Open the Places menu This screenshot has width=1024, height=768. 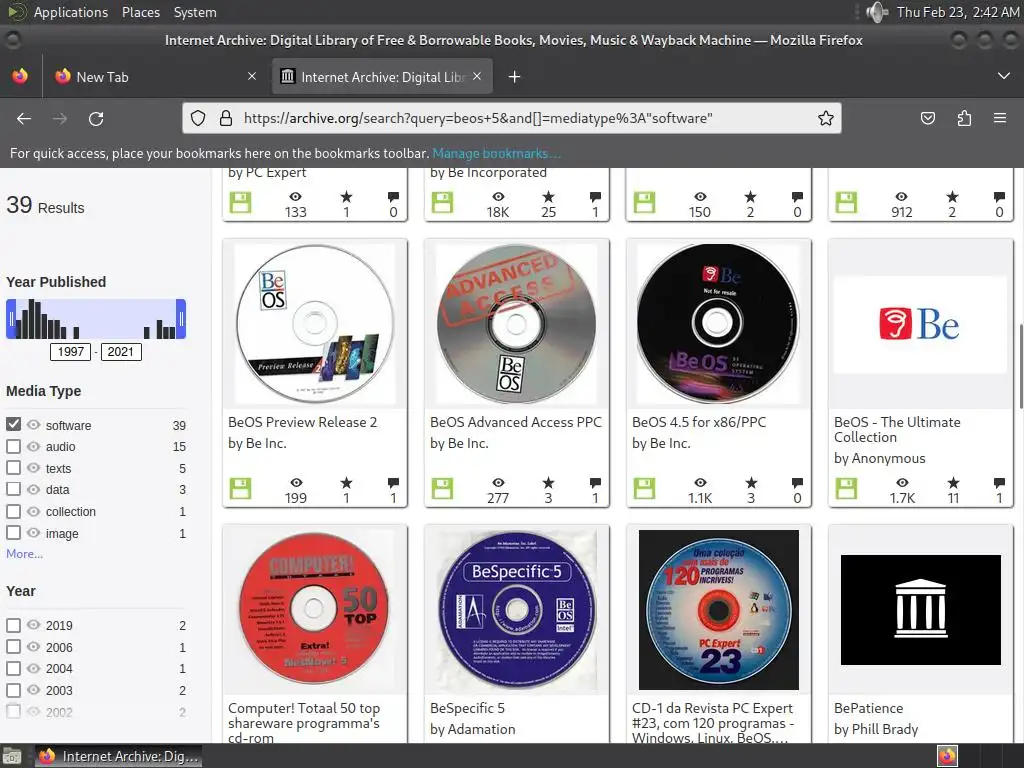[141, 12]
